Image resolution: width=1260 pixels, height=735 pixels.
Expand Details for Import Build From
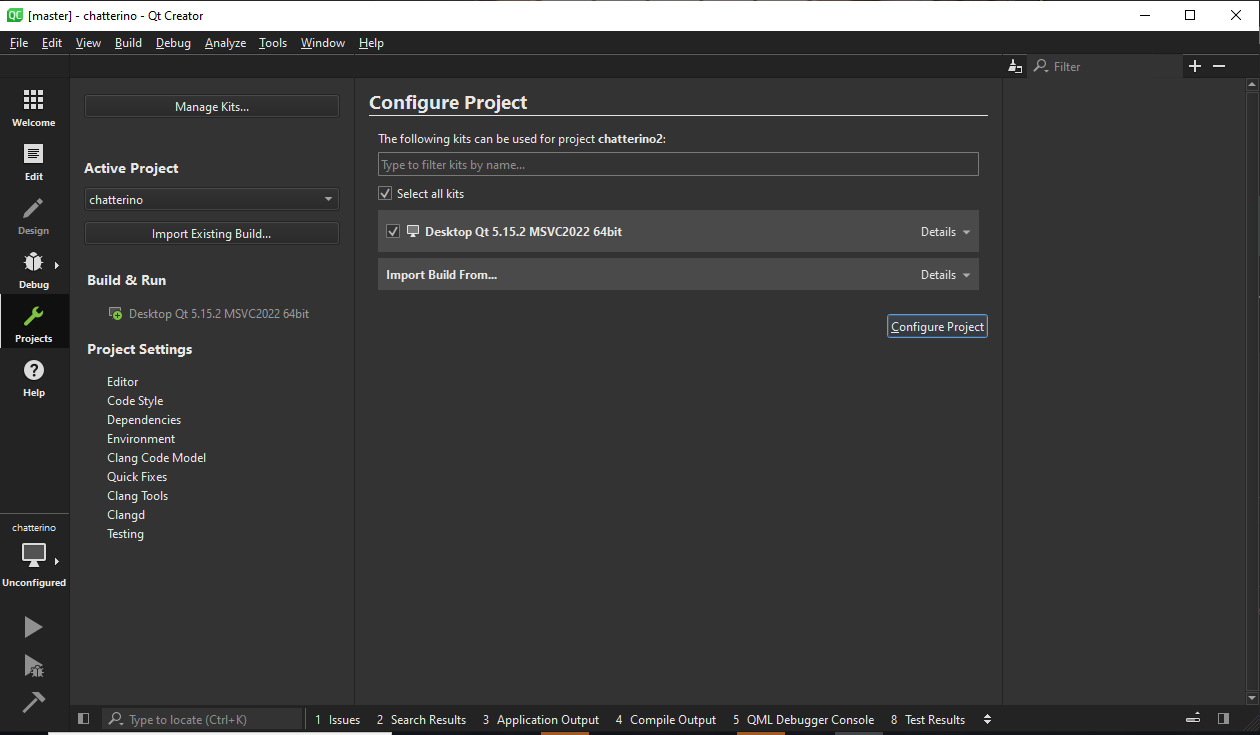click(x=945, y=275)
